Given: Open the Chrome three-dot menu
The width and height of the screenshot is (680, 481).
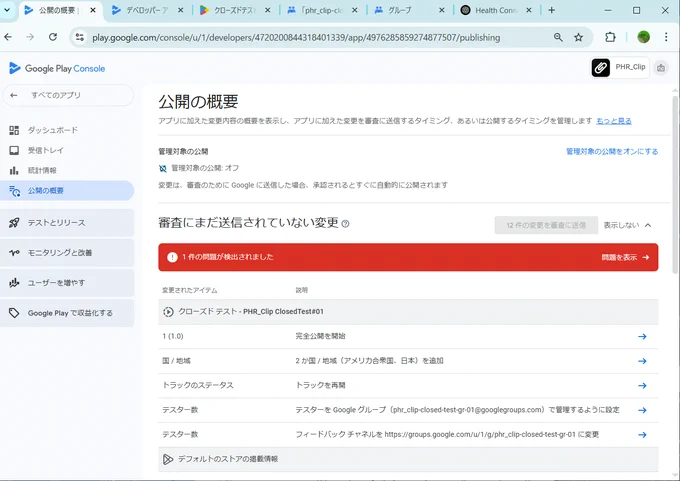Looking at the screenshot, I should pos(666,37).
